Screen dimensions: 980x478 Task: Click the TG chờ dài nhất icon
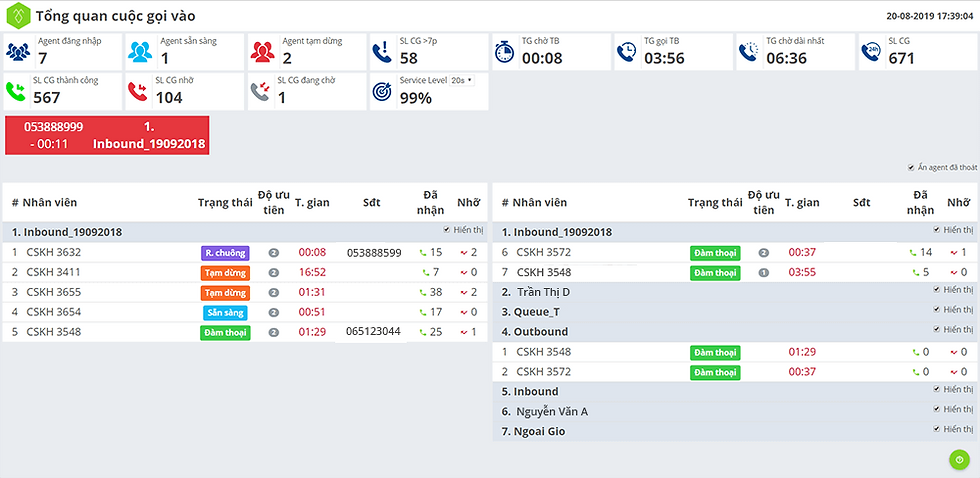click(x=748, y=52)
